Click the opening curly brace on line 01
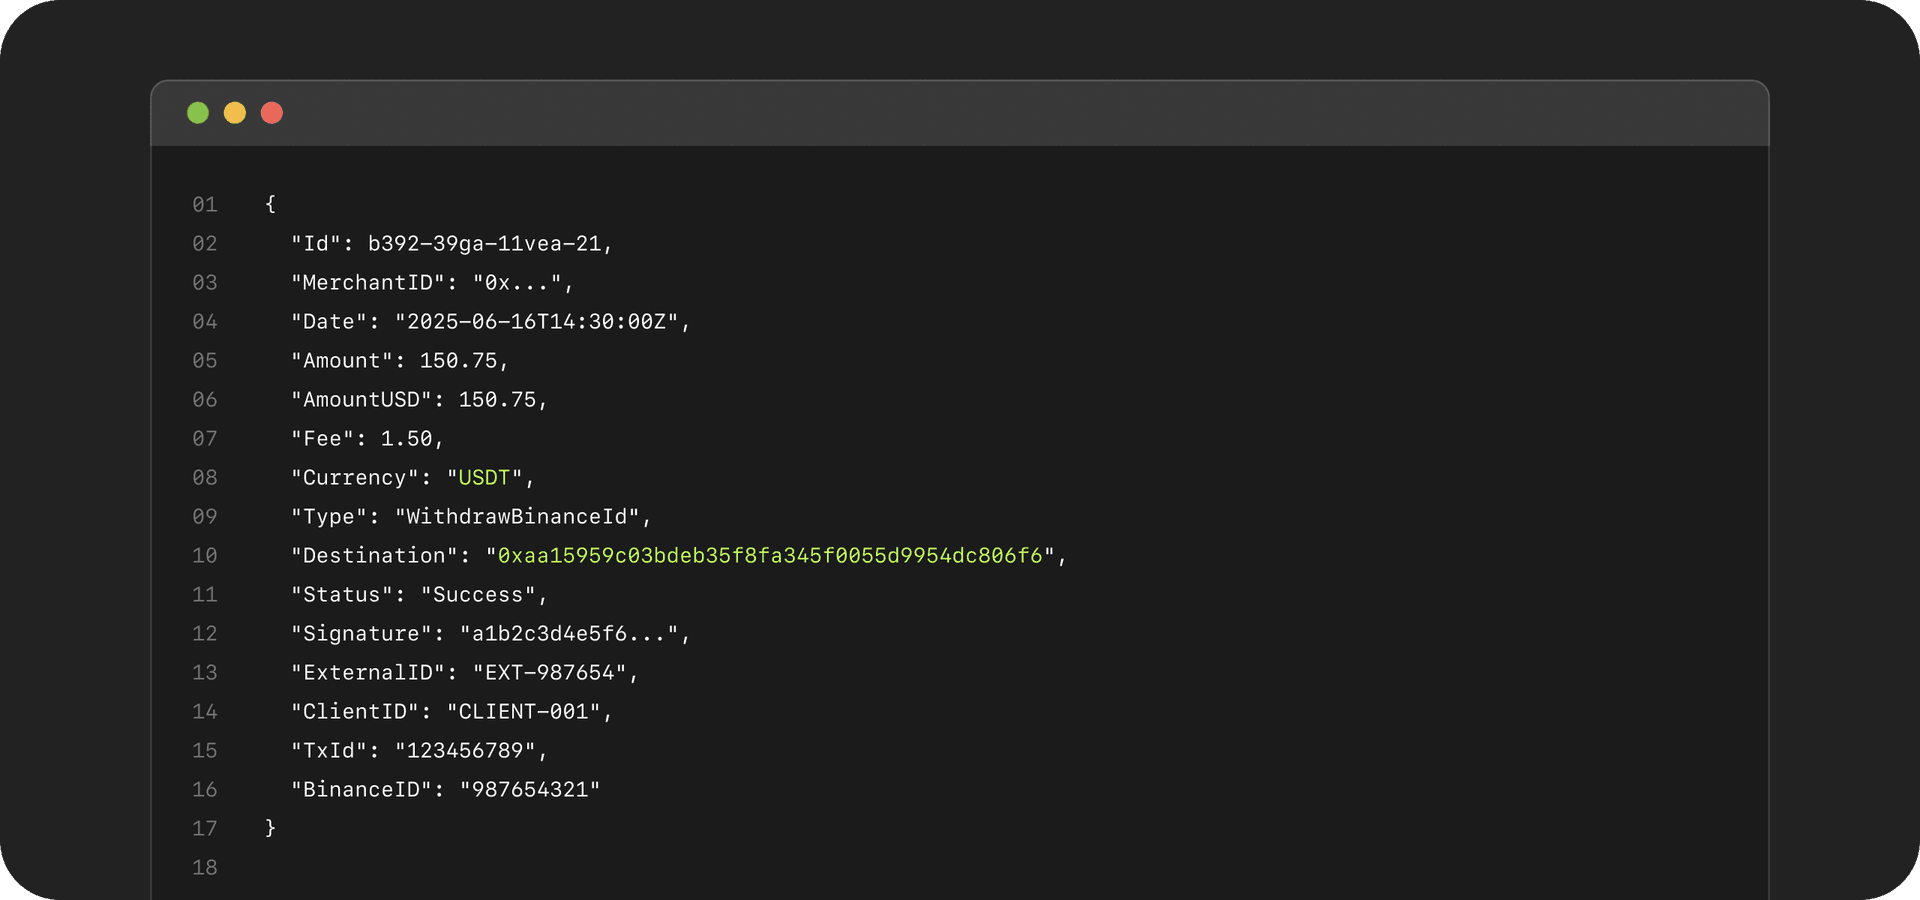 270,204
